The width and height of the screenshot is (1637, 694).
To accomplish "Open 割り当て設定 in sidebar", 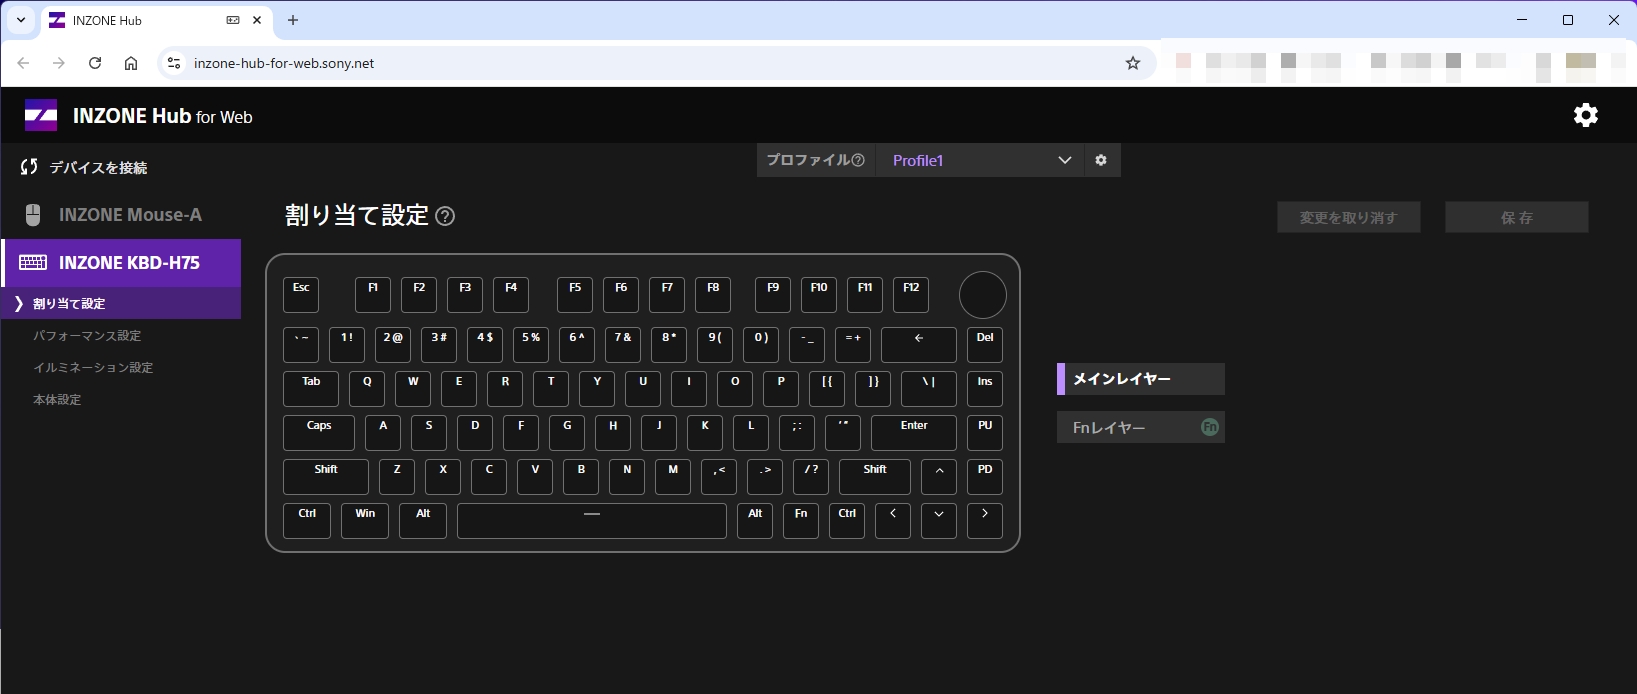I will coord(121,303).
